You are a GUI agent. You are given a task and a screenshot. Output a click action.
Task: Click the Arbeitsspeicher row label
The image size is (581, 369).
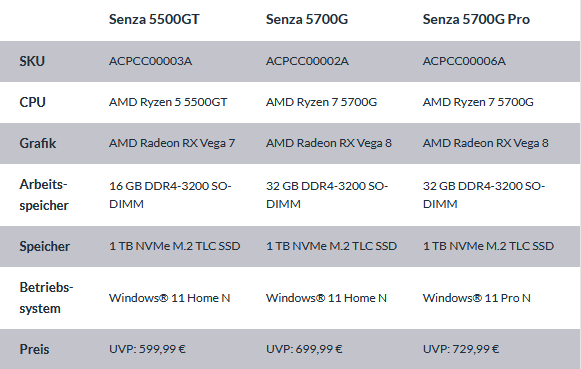point(44,195)
